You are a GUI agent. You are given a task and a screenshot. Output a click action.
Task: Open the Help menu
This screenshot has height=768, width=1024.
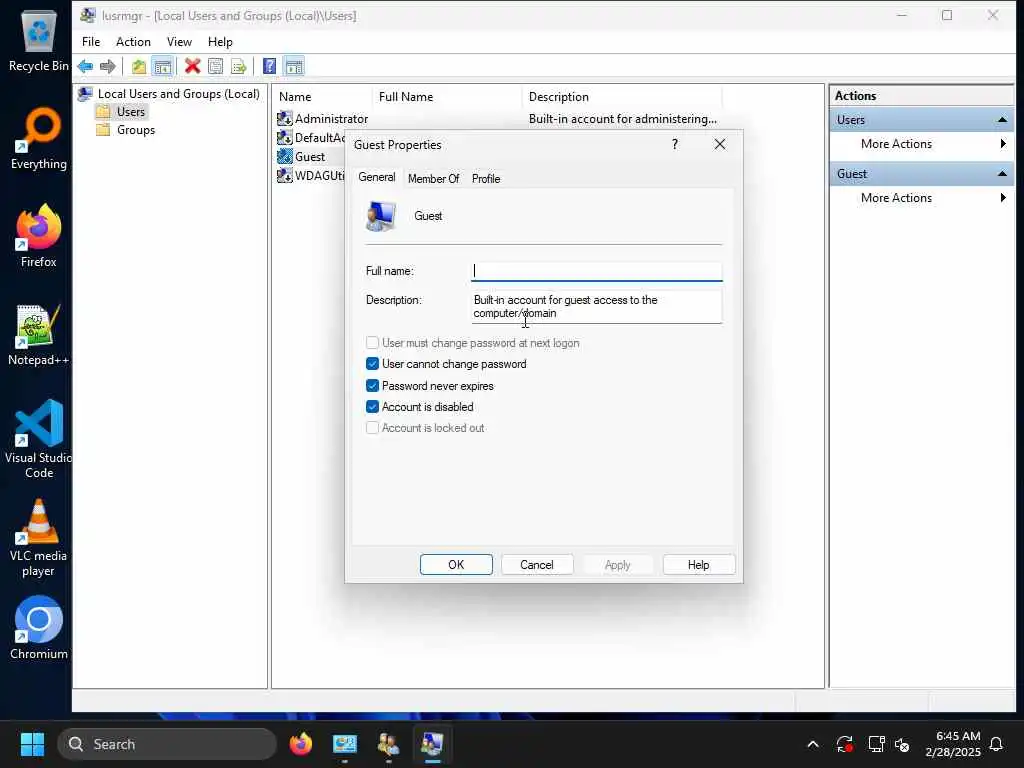220,42
